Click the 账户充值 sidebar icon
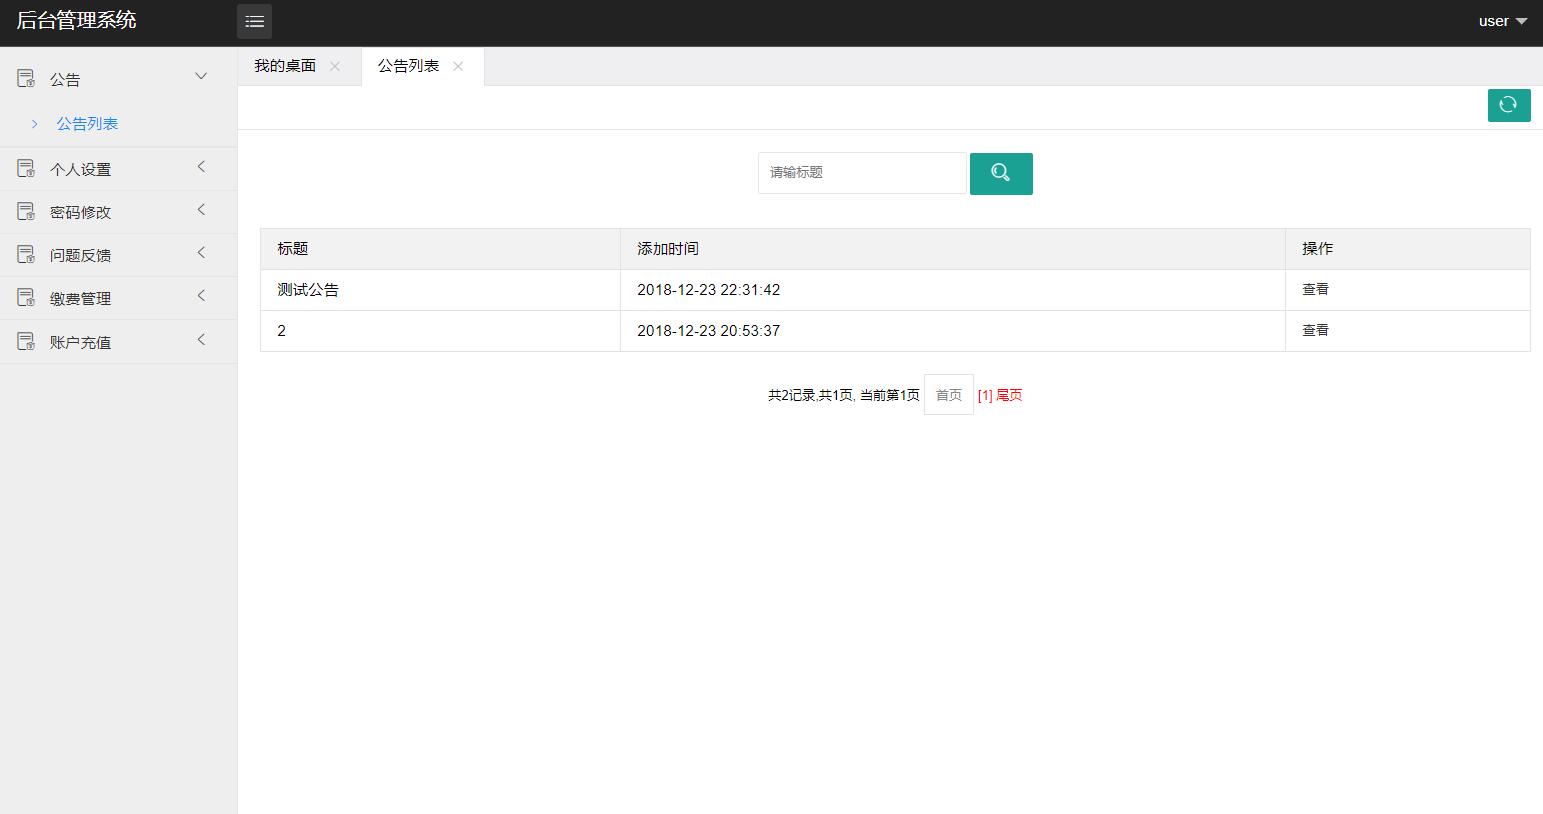 (25, 340)
